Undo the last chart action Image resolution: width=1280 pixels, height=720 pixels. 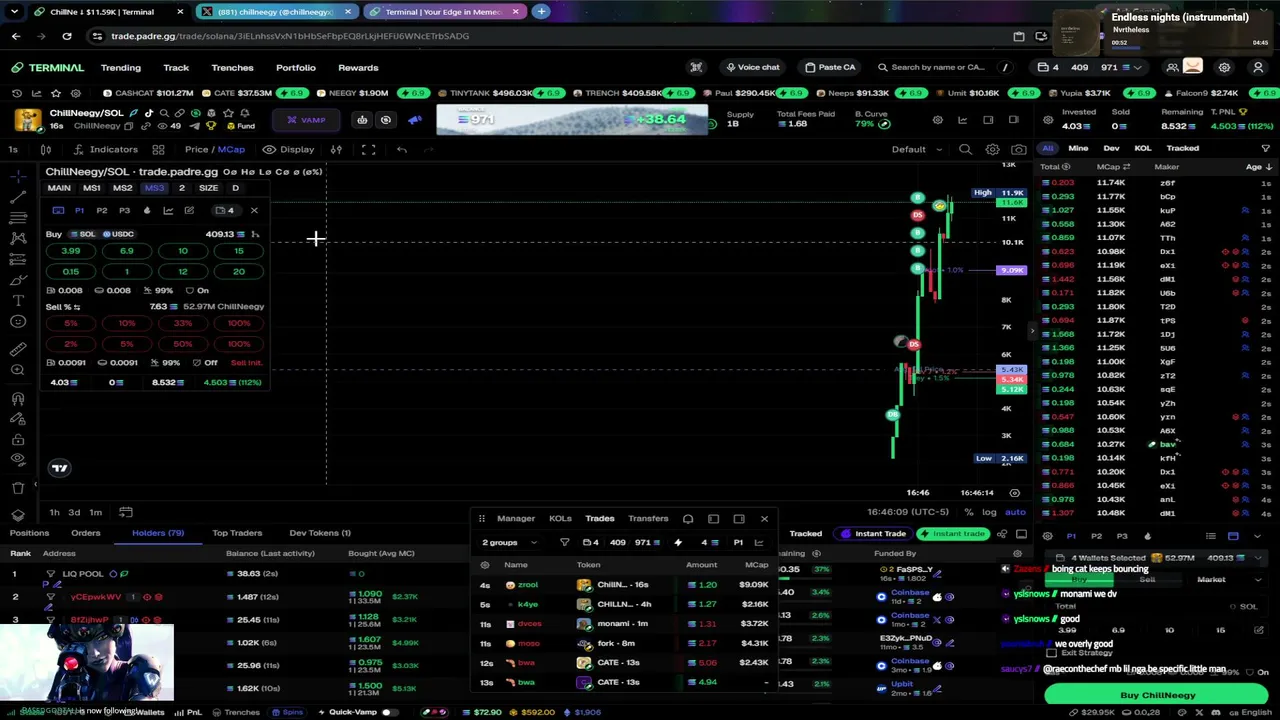(401, 149)
